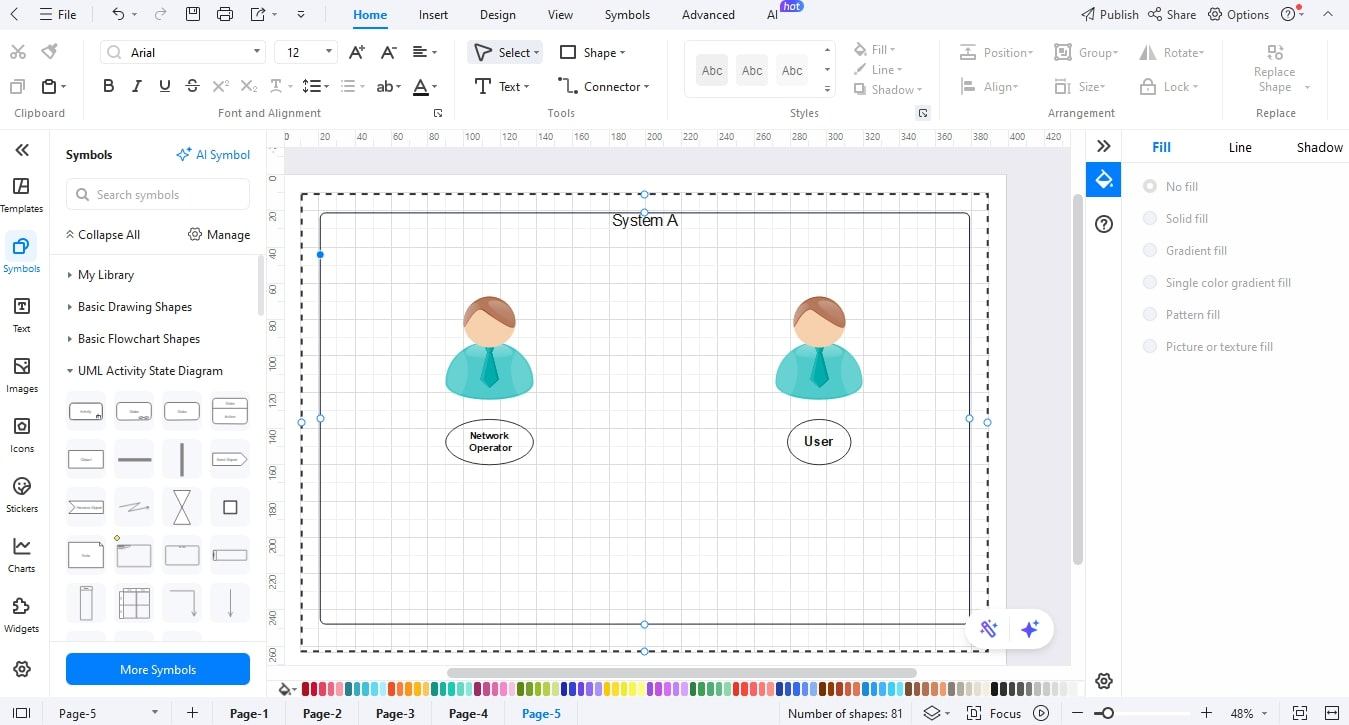The image size is (1349, 725).
Task: Click the Network Operator ellipse on canvas
Action: 489,441
